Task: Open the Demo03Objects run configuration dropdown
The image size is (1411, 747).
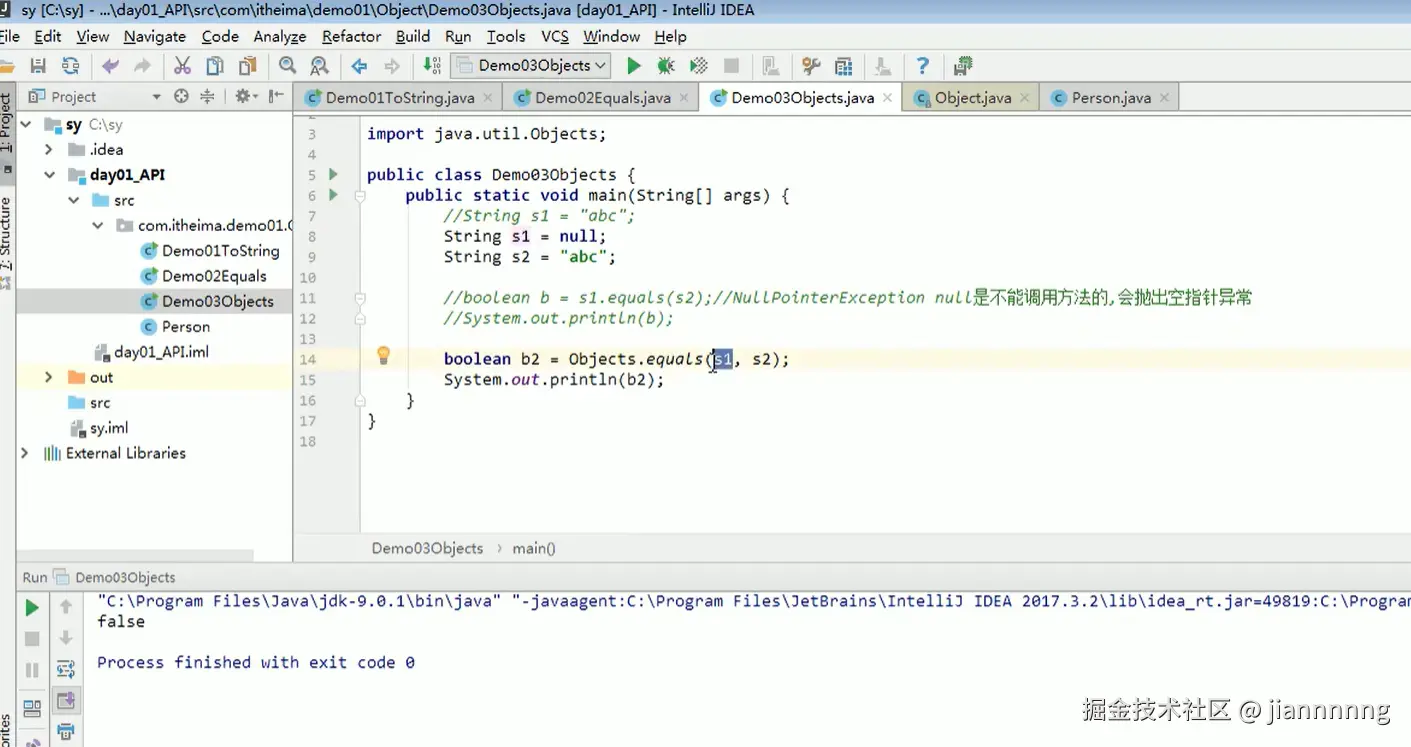Action: (531, 66)
